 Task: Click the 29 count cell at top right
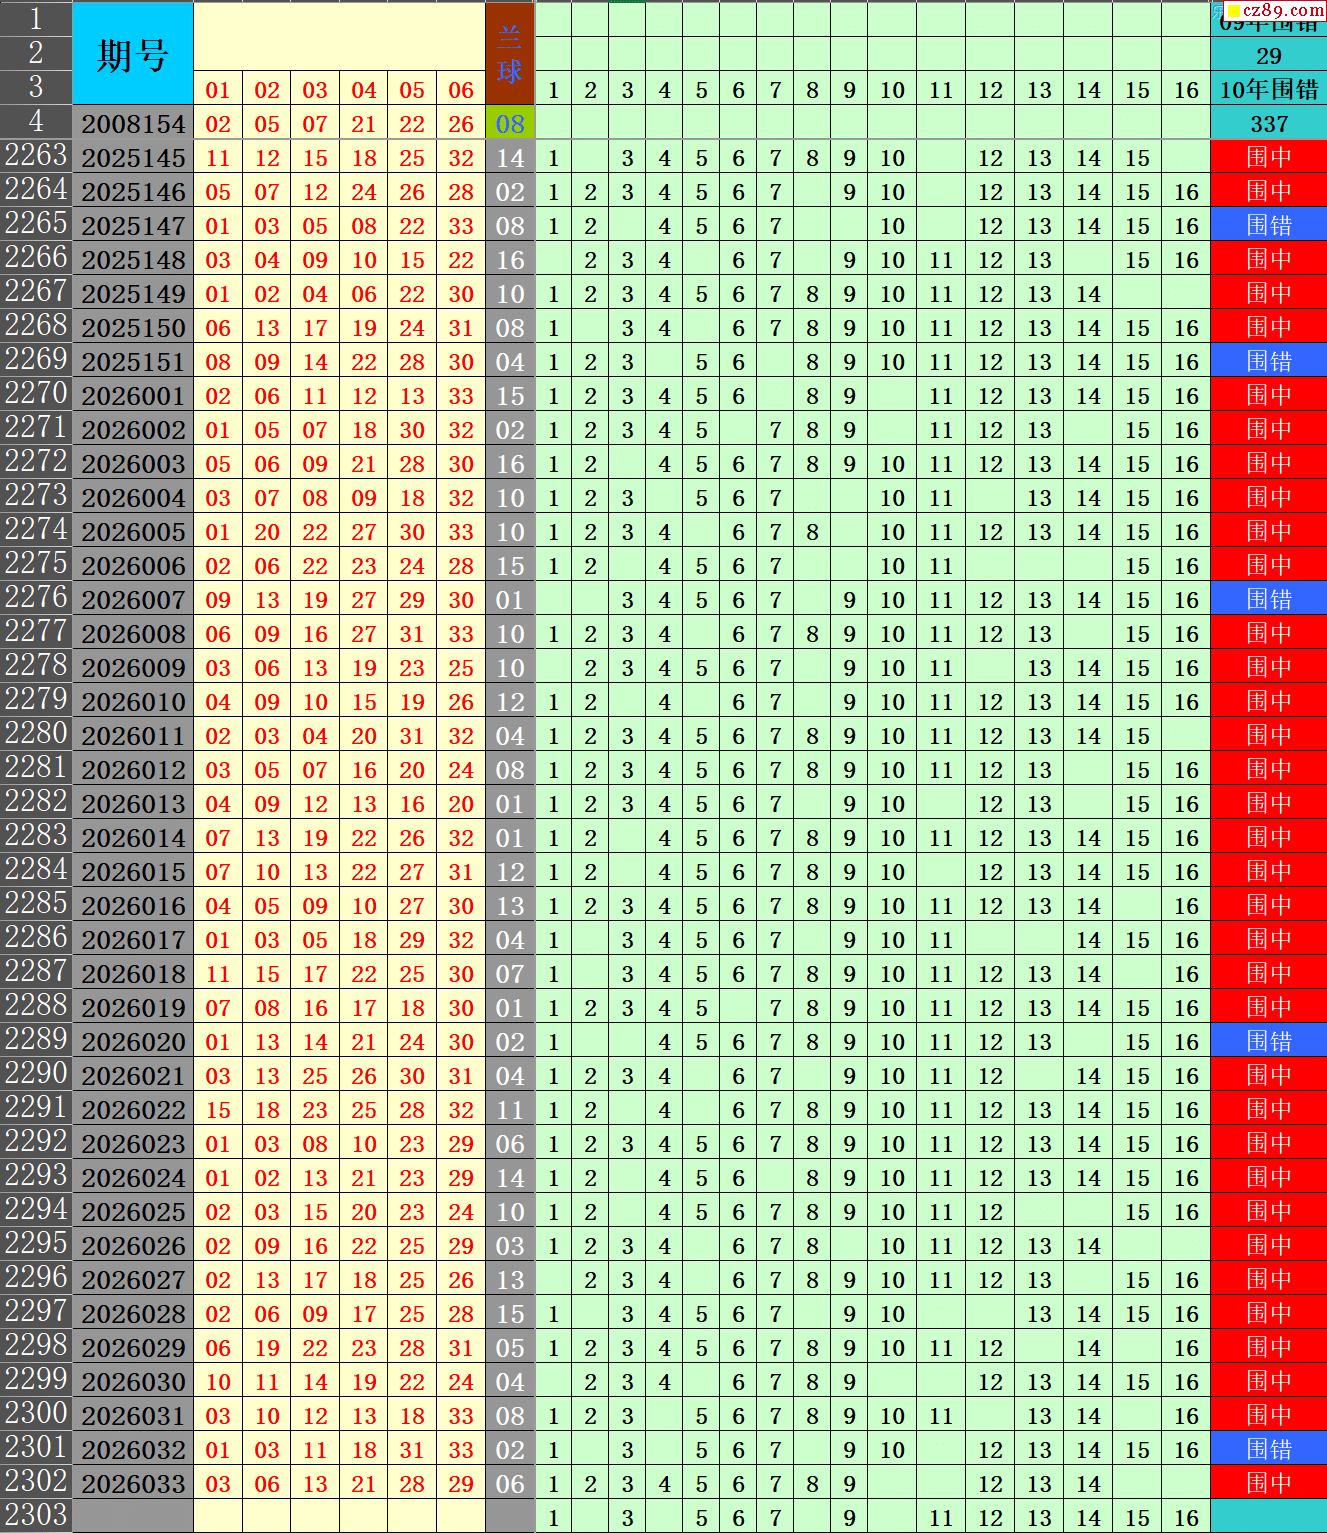pos(1269,55)
